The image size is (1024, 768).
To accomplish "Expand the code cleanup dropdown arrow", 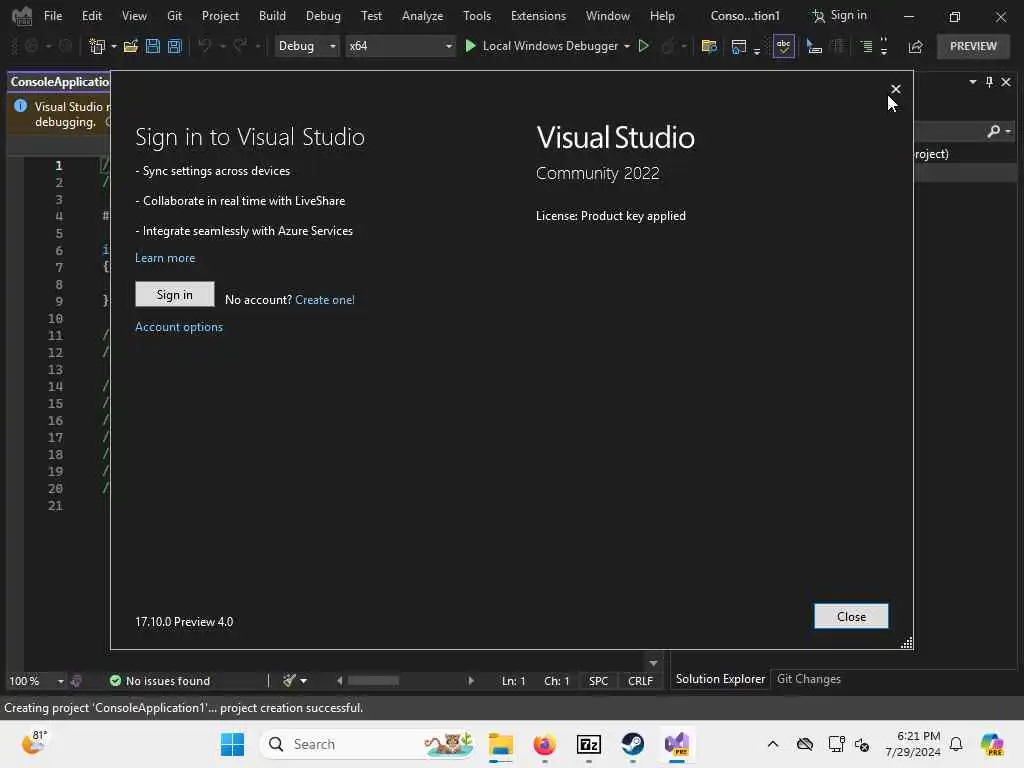I will pos(304,681).
